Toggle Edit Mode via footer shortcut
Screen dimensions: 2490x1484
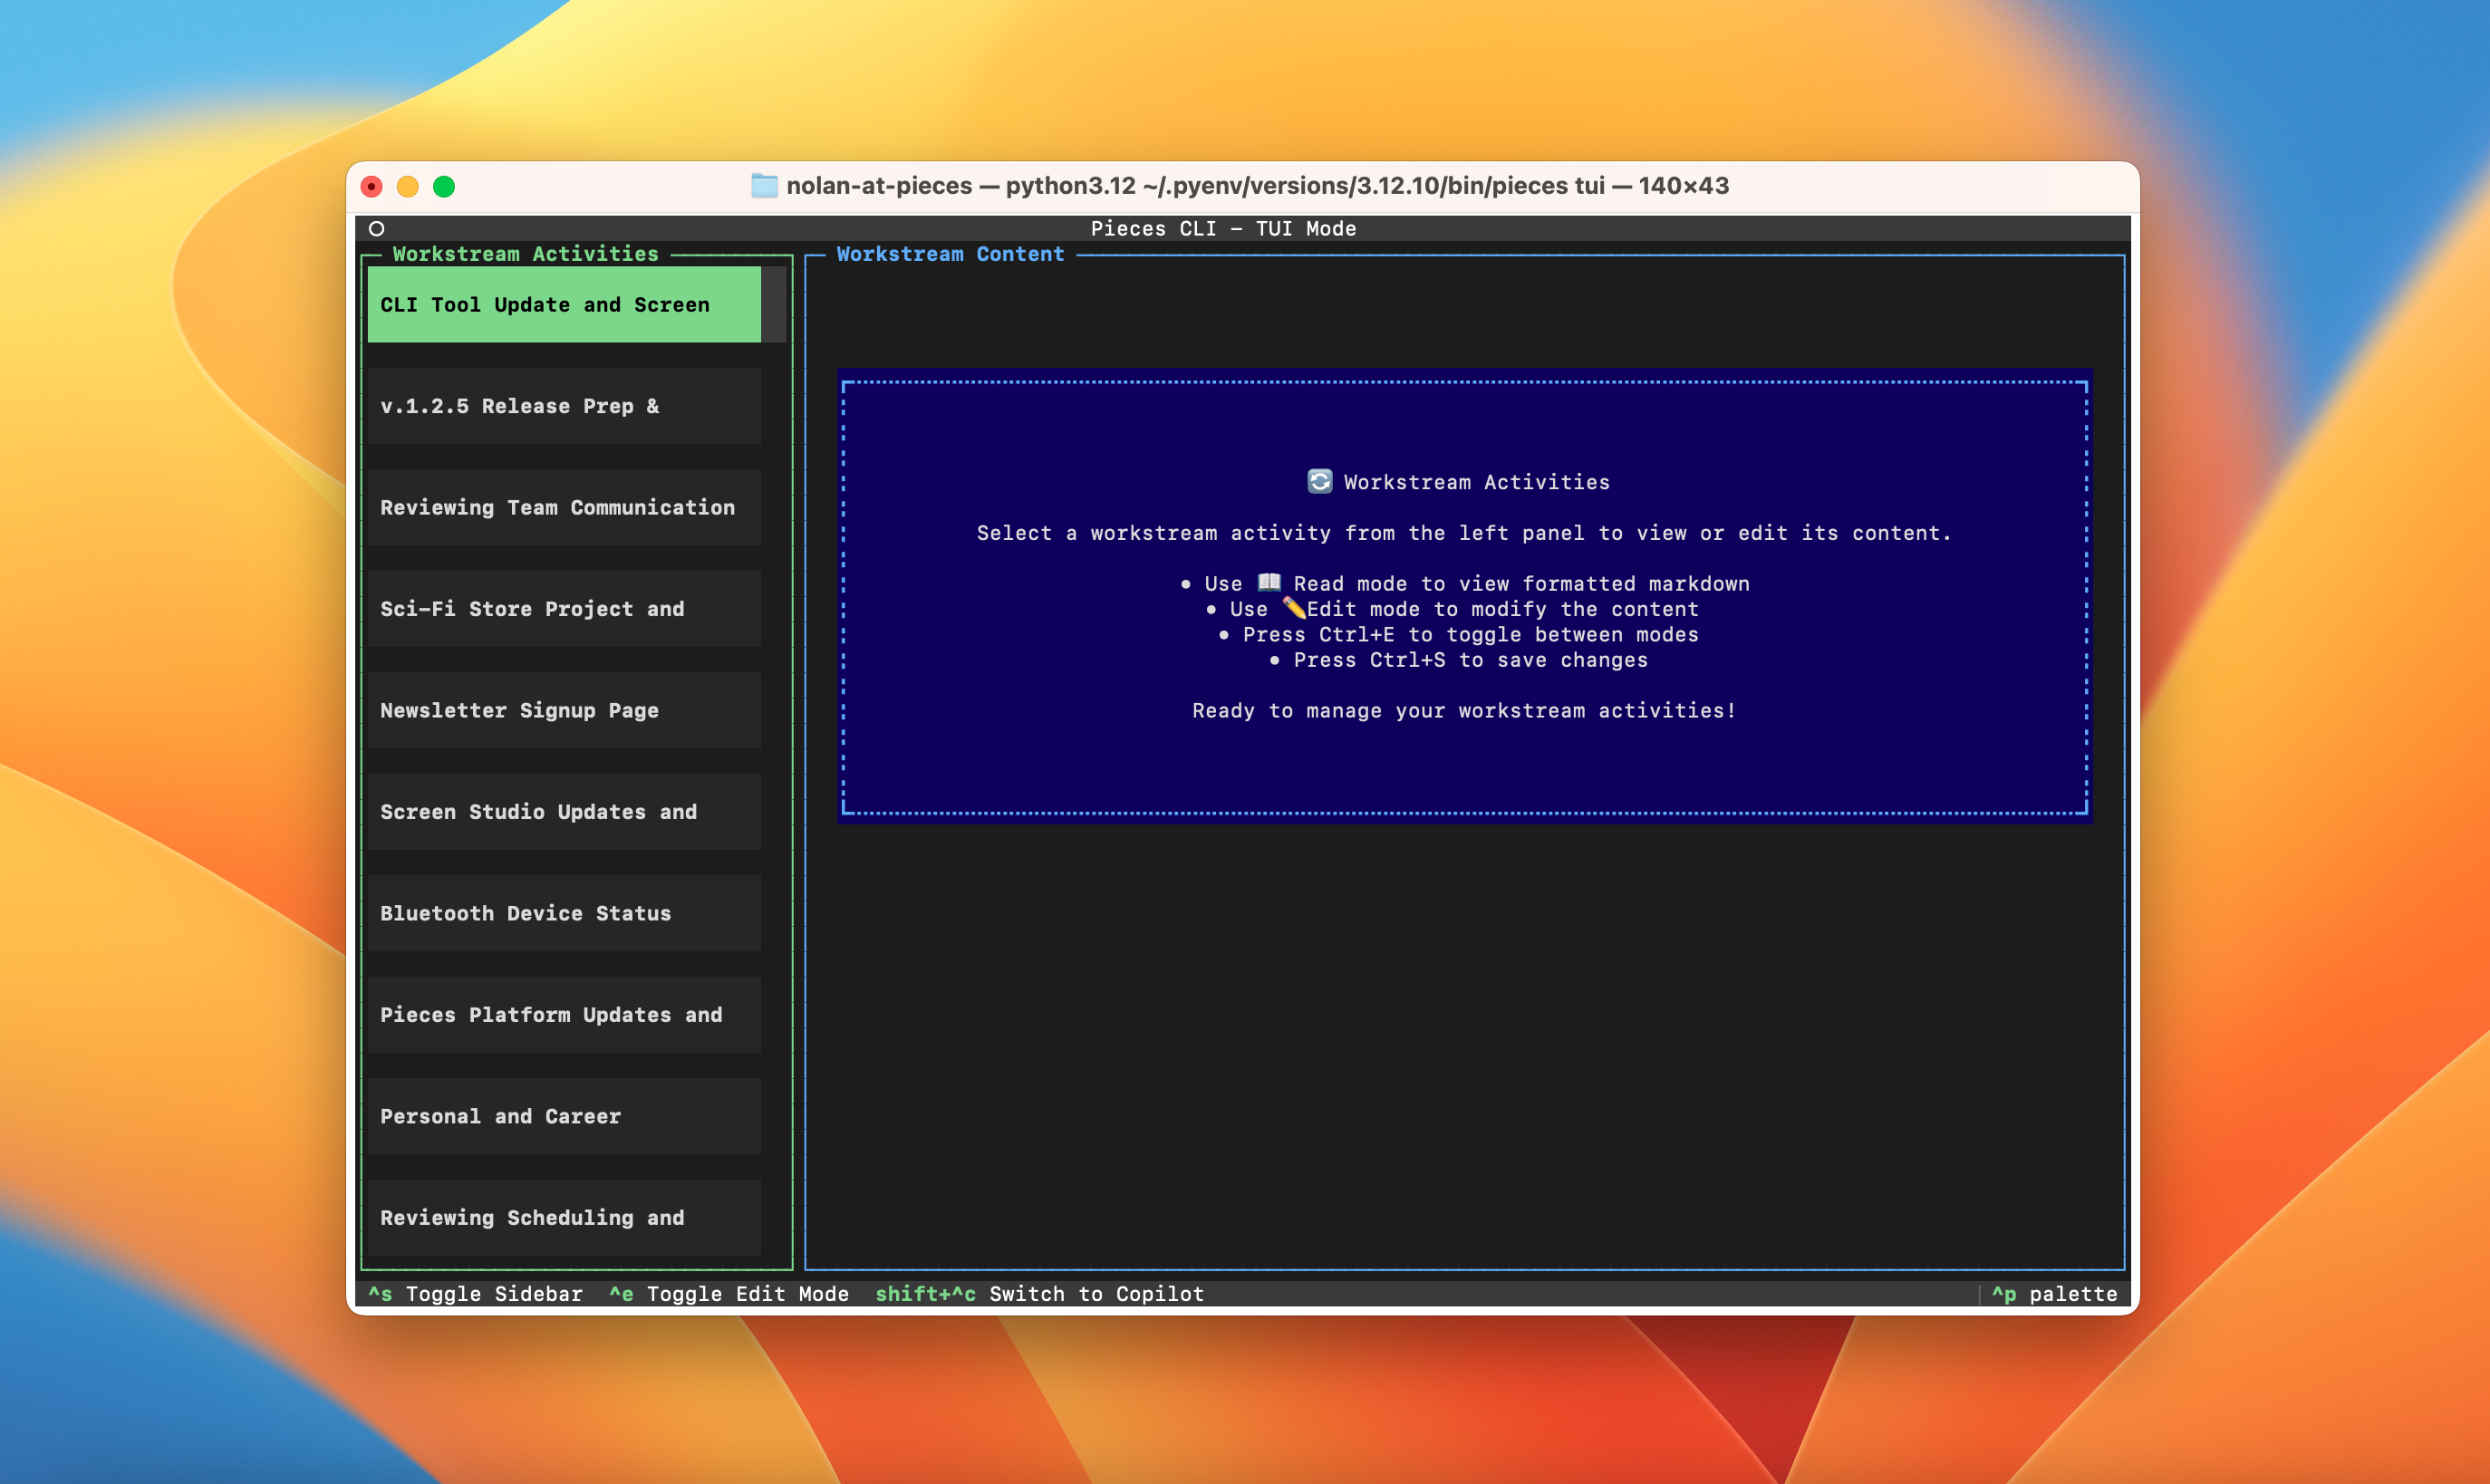coord(729,1294)
